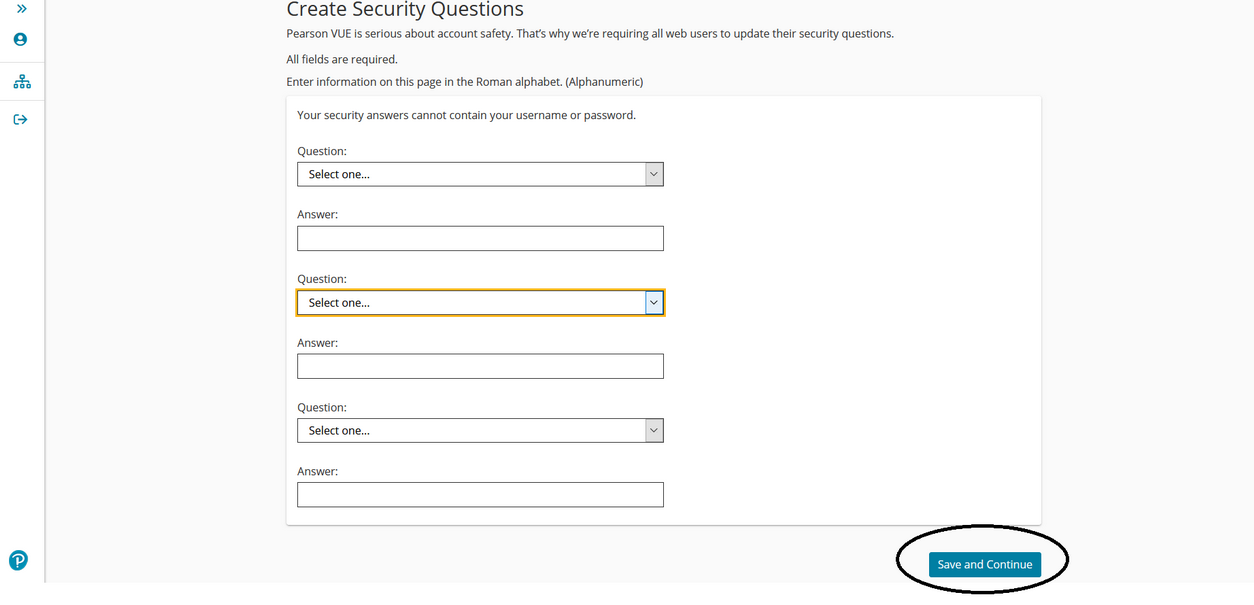Screen dimensions: 1254x605
Task: Click the 'Create Security Questions' heading
Action: 405,10
